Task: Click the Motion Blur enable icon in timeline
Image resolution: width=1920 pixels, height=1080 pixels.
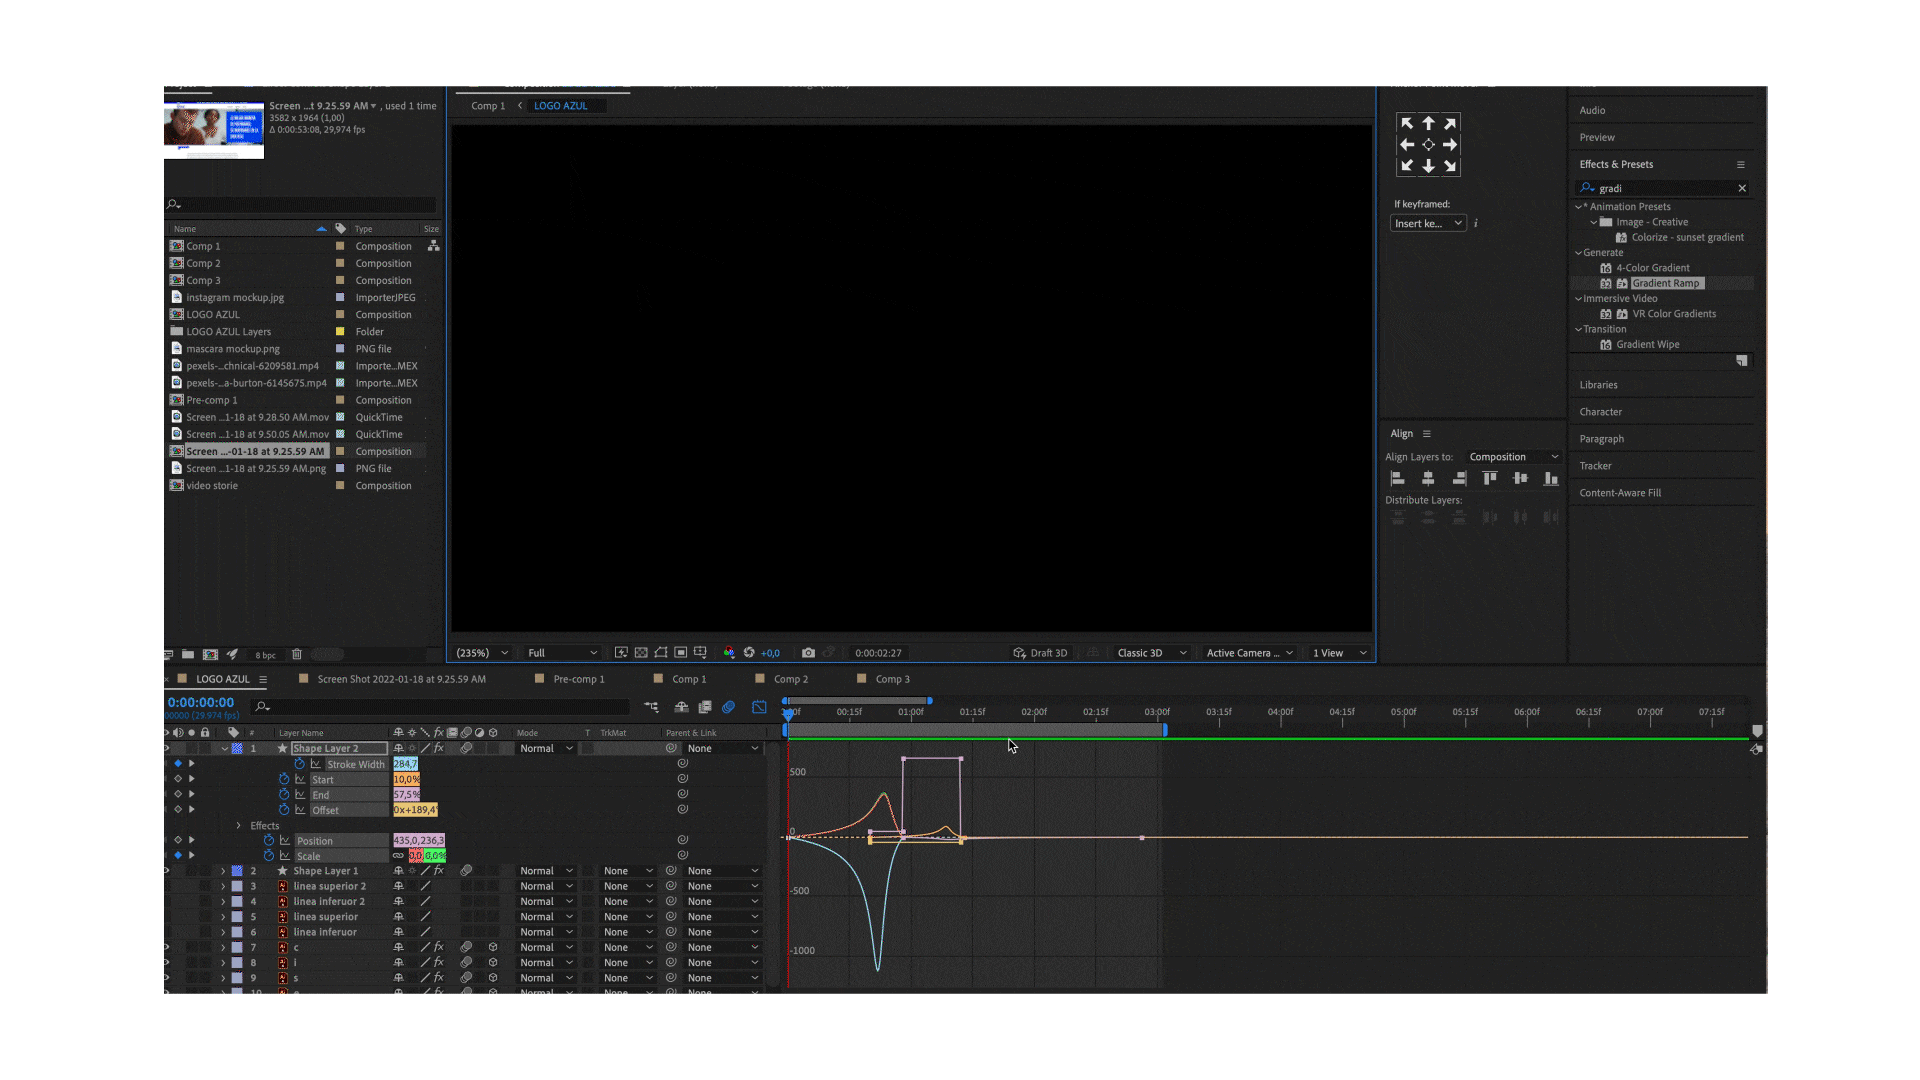Action: coord(729,707)
